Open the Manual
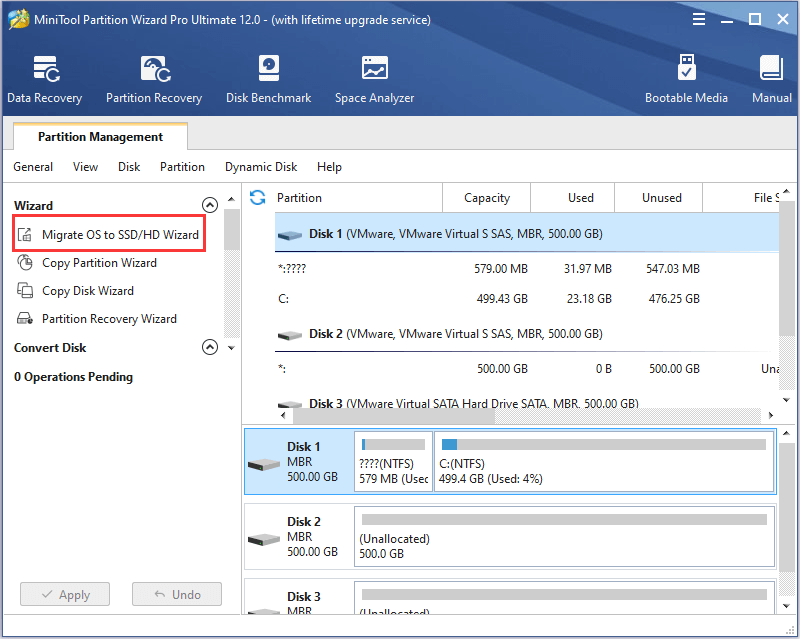800x639 pixels. [x=771, y=79]
